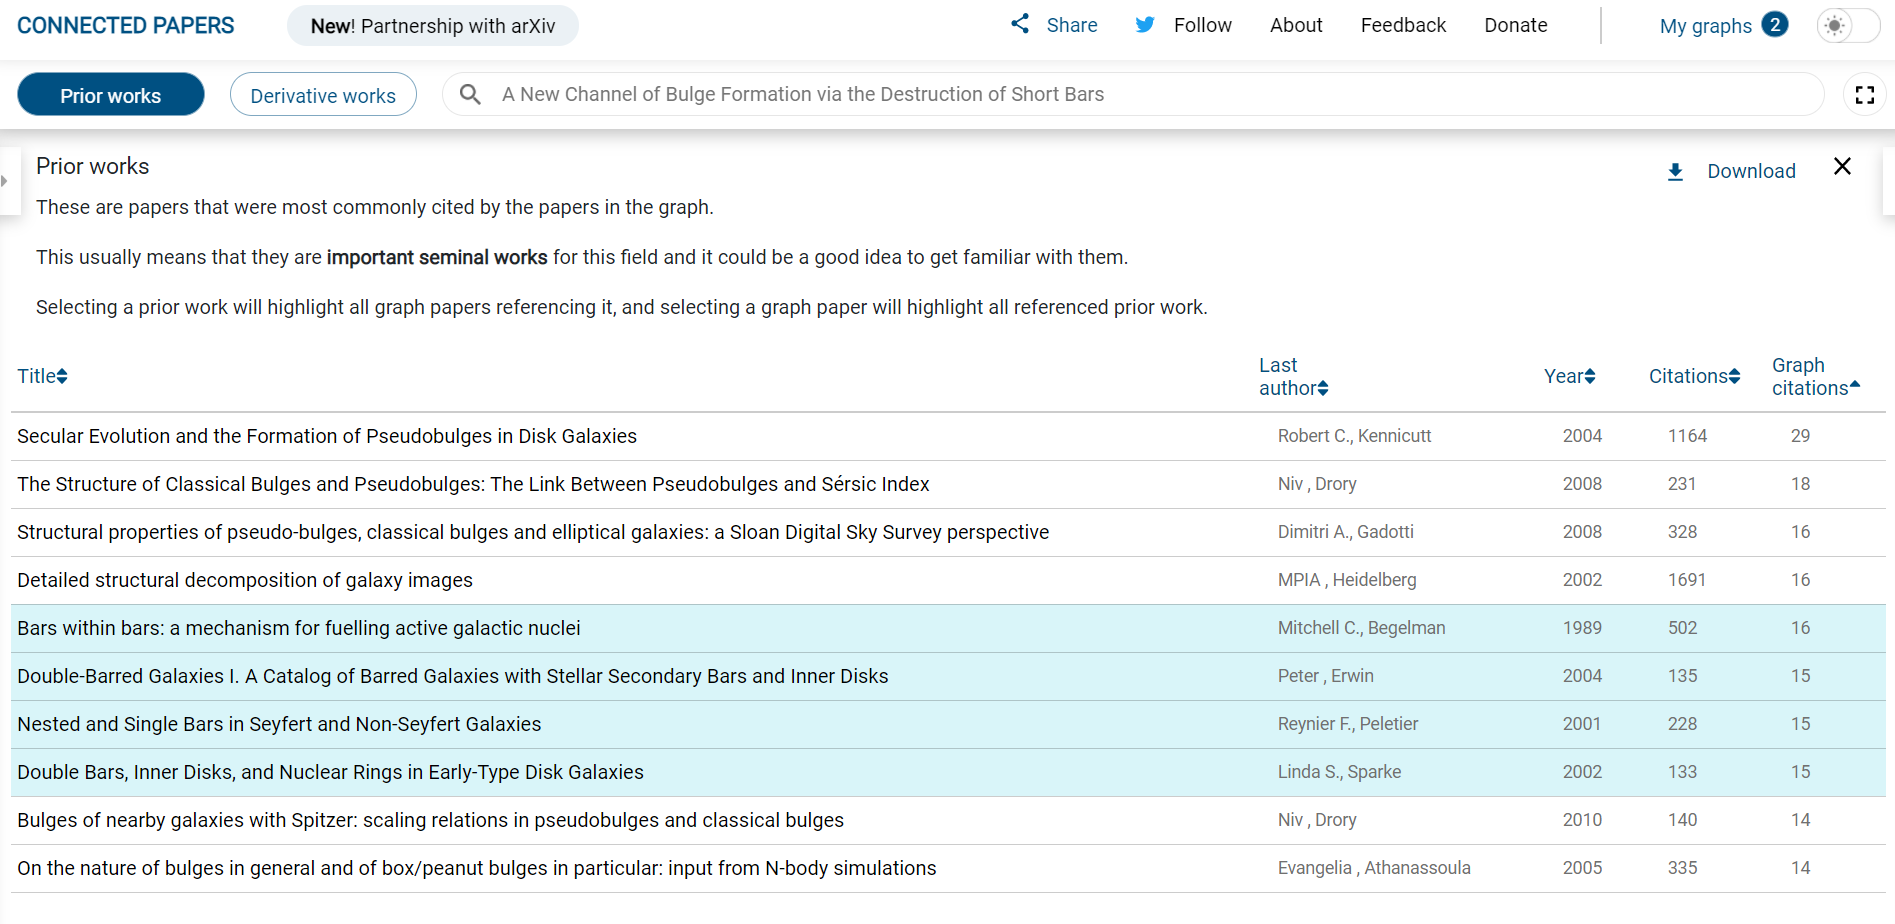Select the Prior works tab

111,95
